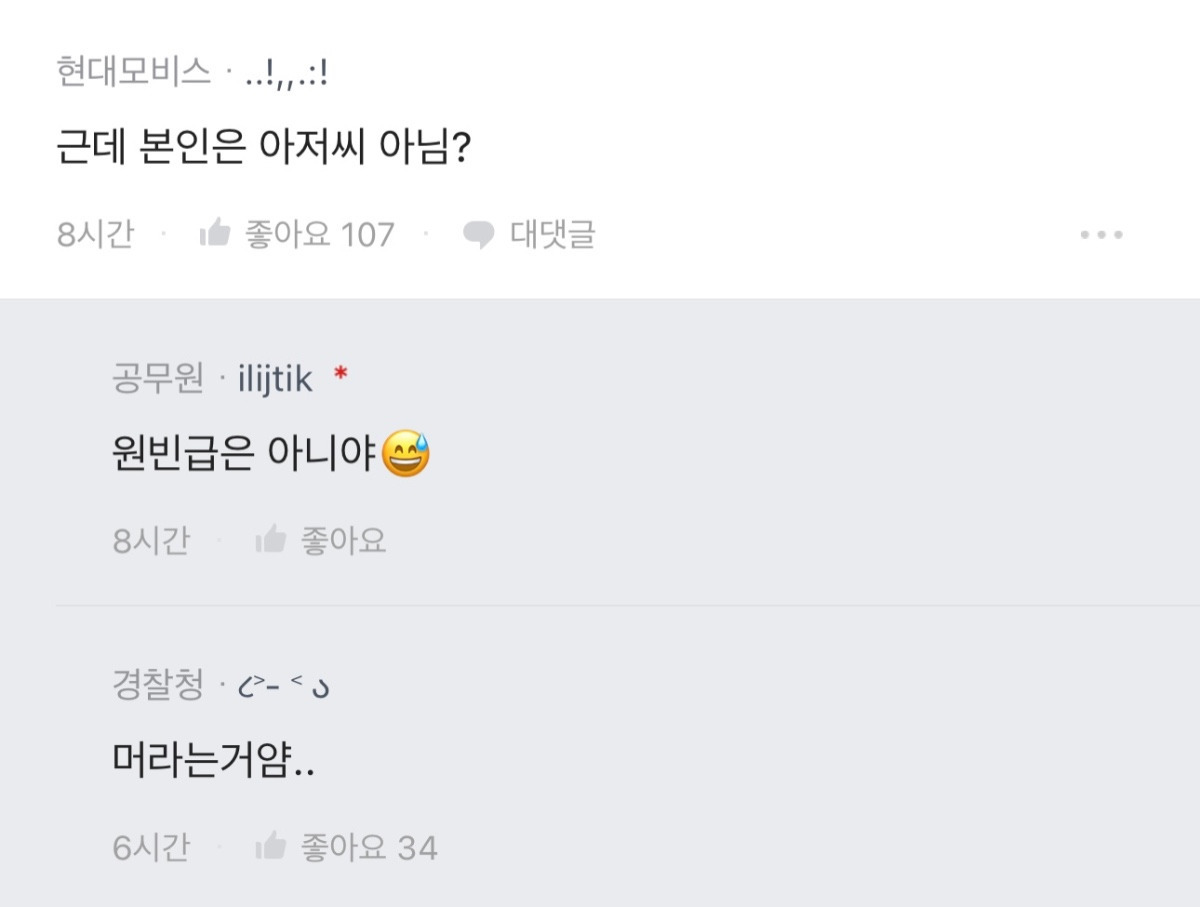Click reply text "머라는거얌.."
This screenshot has width=1200, height=907.
[214, 763]
